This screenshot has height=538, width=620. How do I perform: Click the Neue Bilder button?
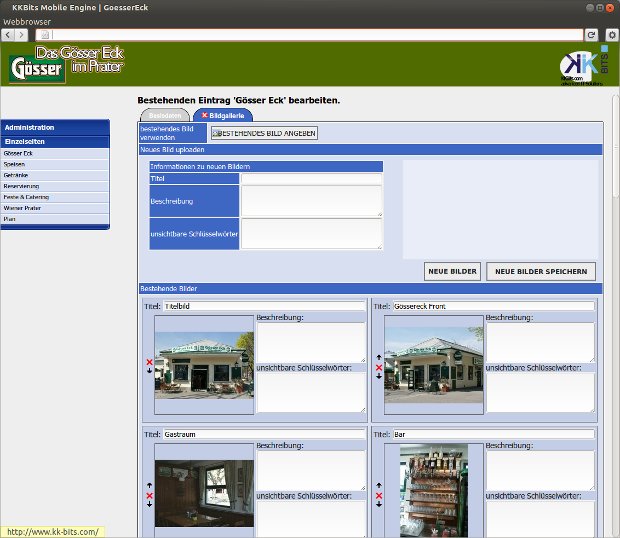tap(452, 272)
